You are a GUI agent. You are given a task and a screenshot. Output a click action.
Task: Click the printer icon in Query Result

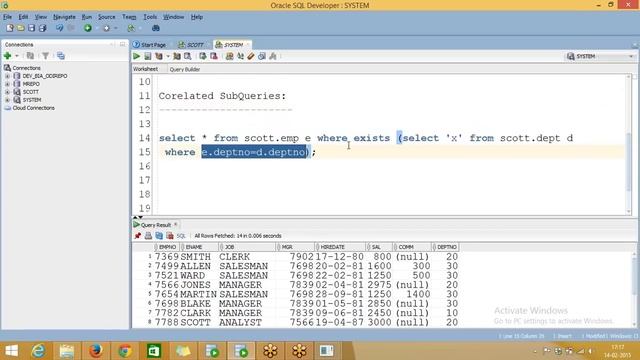(148, 236)
